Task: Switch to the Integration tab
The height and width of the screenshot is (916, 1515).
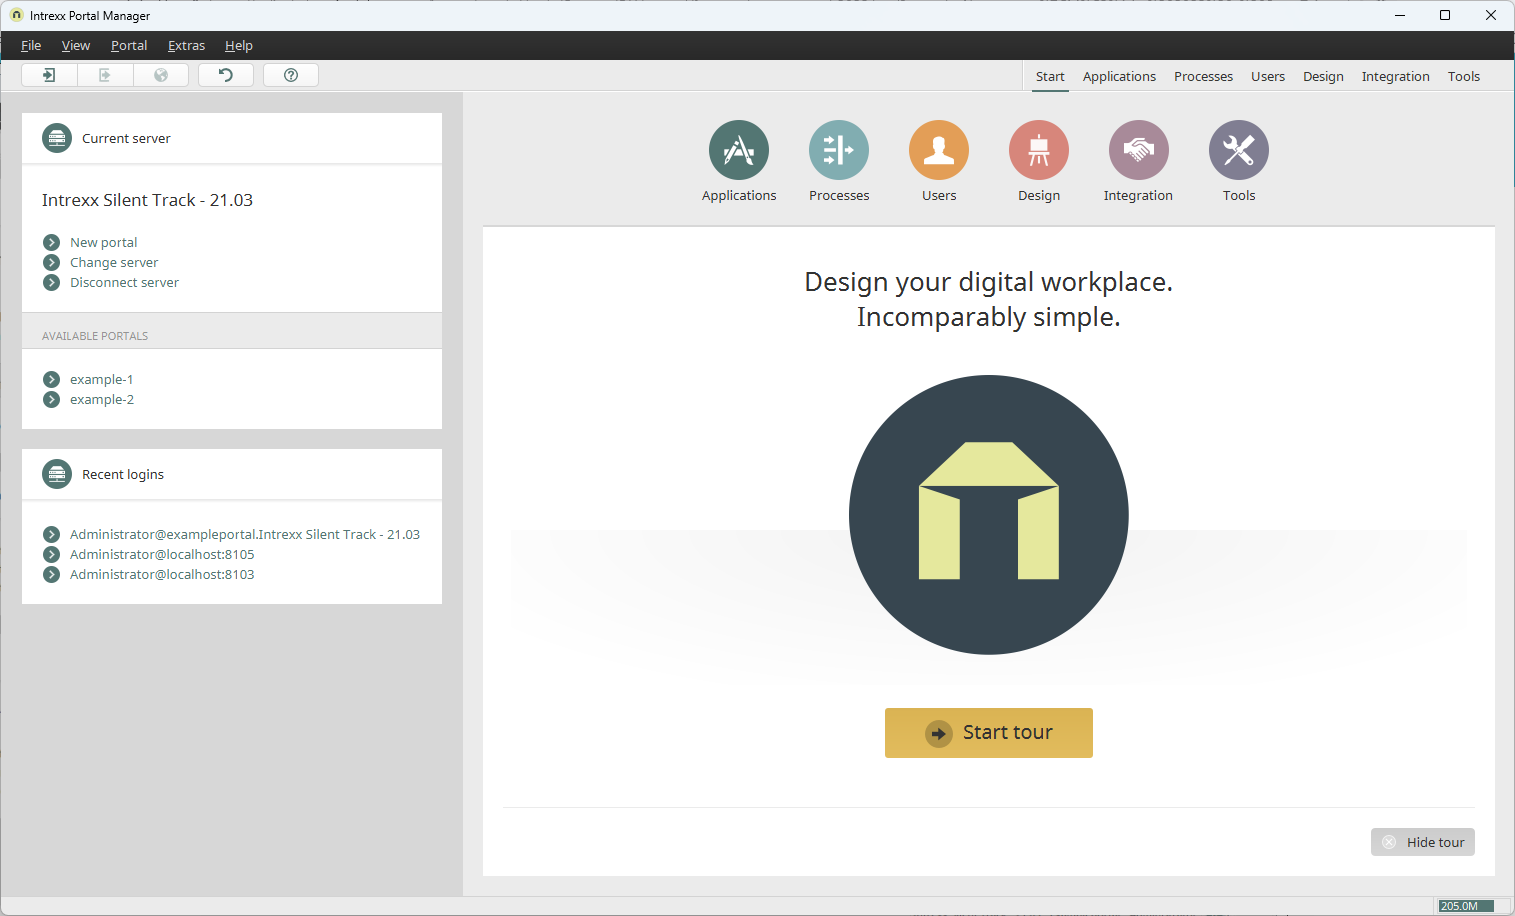Action: [x=1395, y=76]
